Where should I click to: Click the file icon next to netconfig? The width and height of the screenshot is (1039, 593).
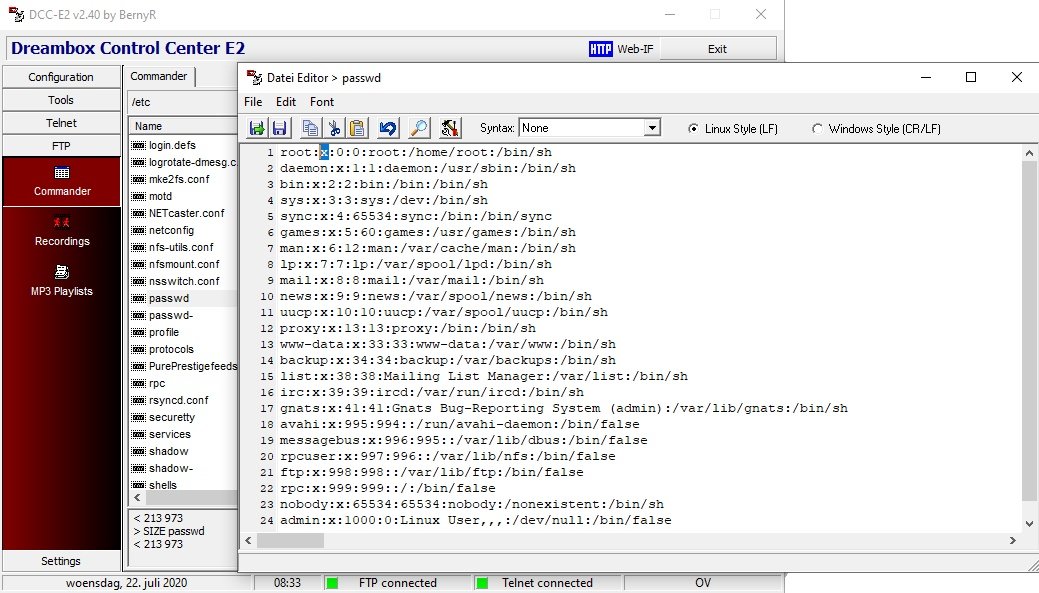click(x=138, y=231)
